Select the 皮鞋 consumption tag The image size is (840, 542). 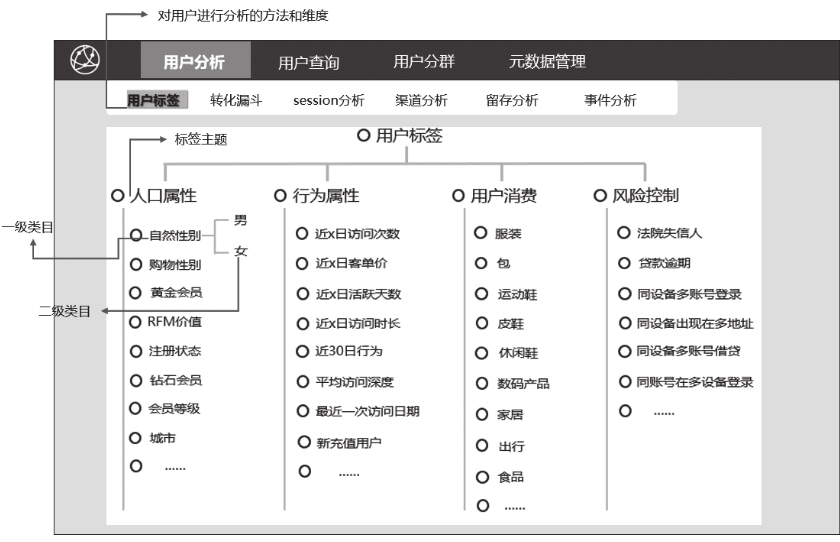coord(500,323)
